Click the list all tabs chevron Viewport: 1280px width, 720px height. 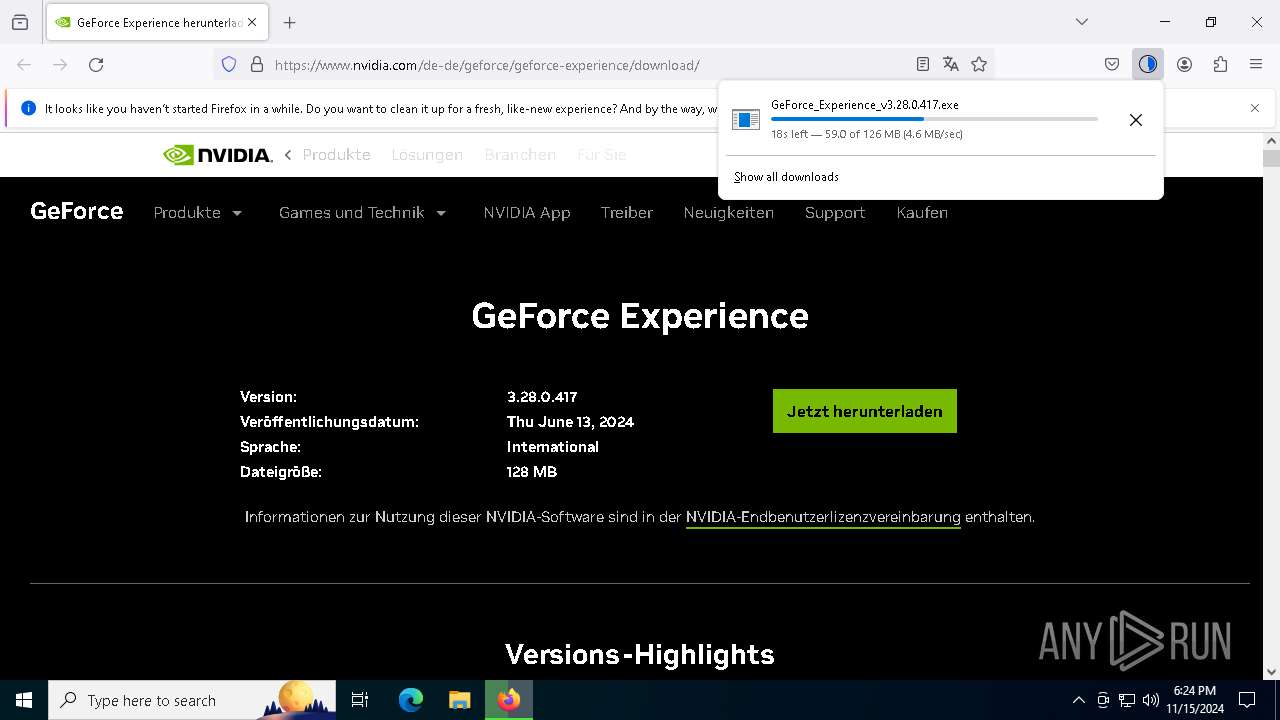click(x=1081, y=22)
